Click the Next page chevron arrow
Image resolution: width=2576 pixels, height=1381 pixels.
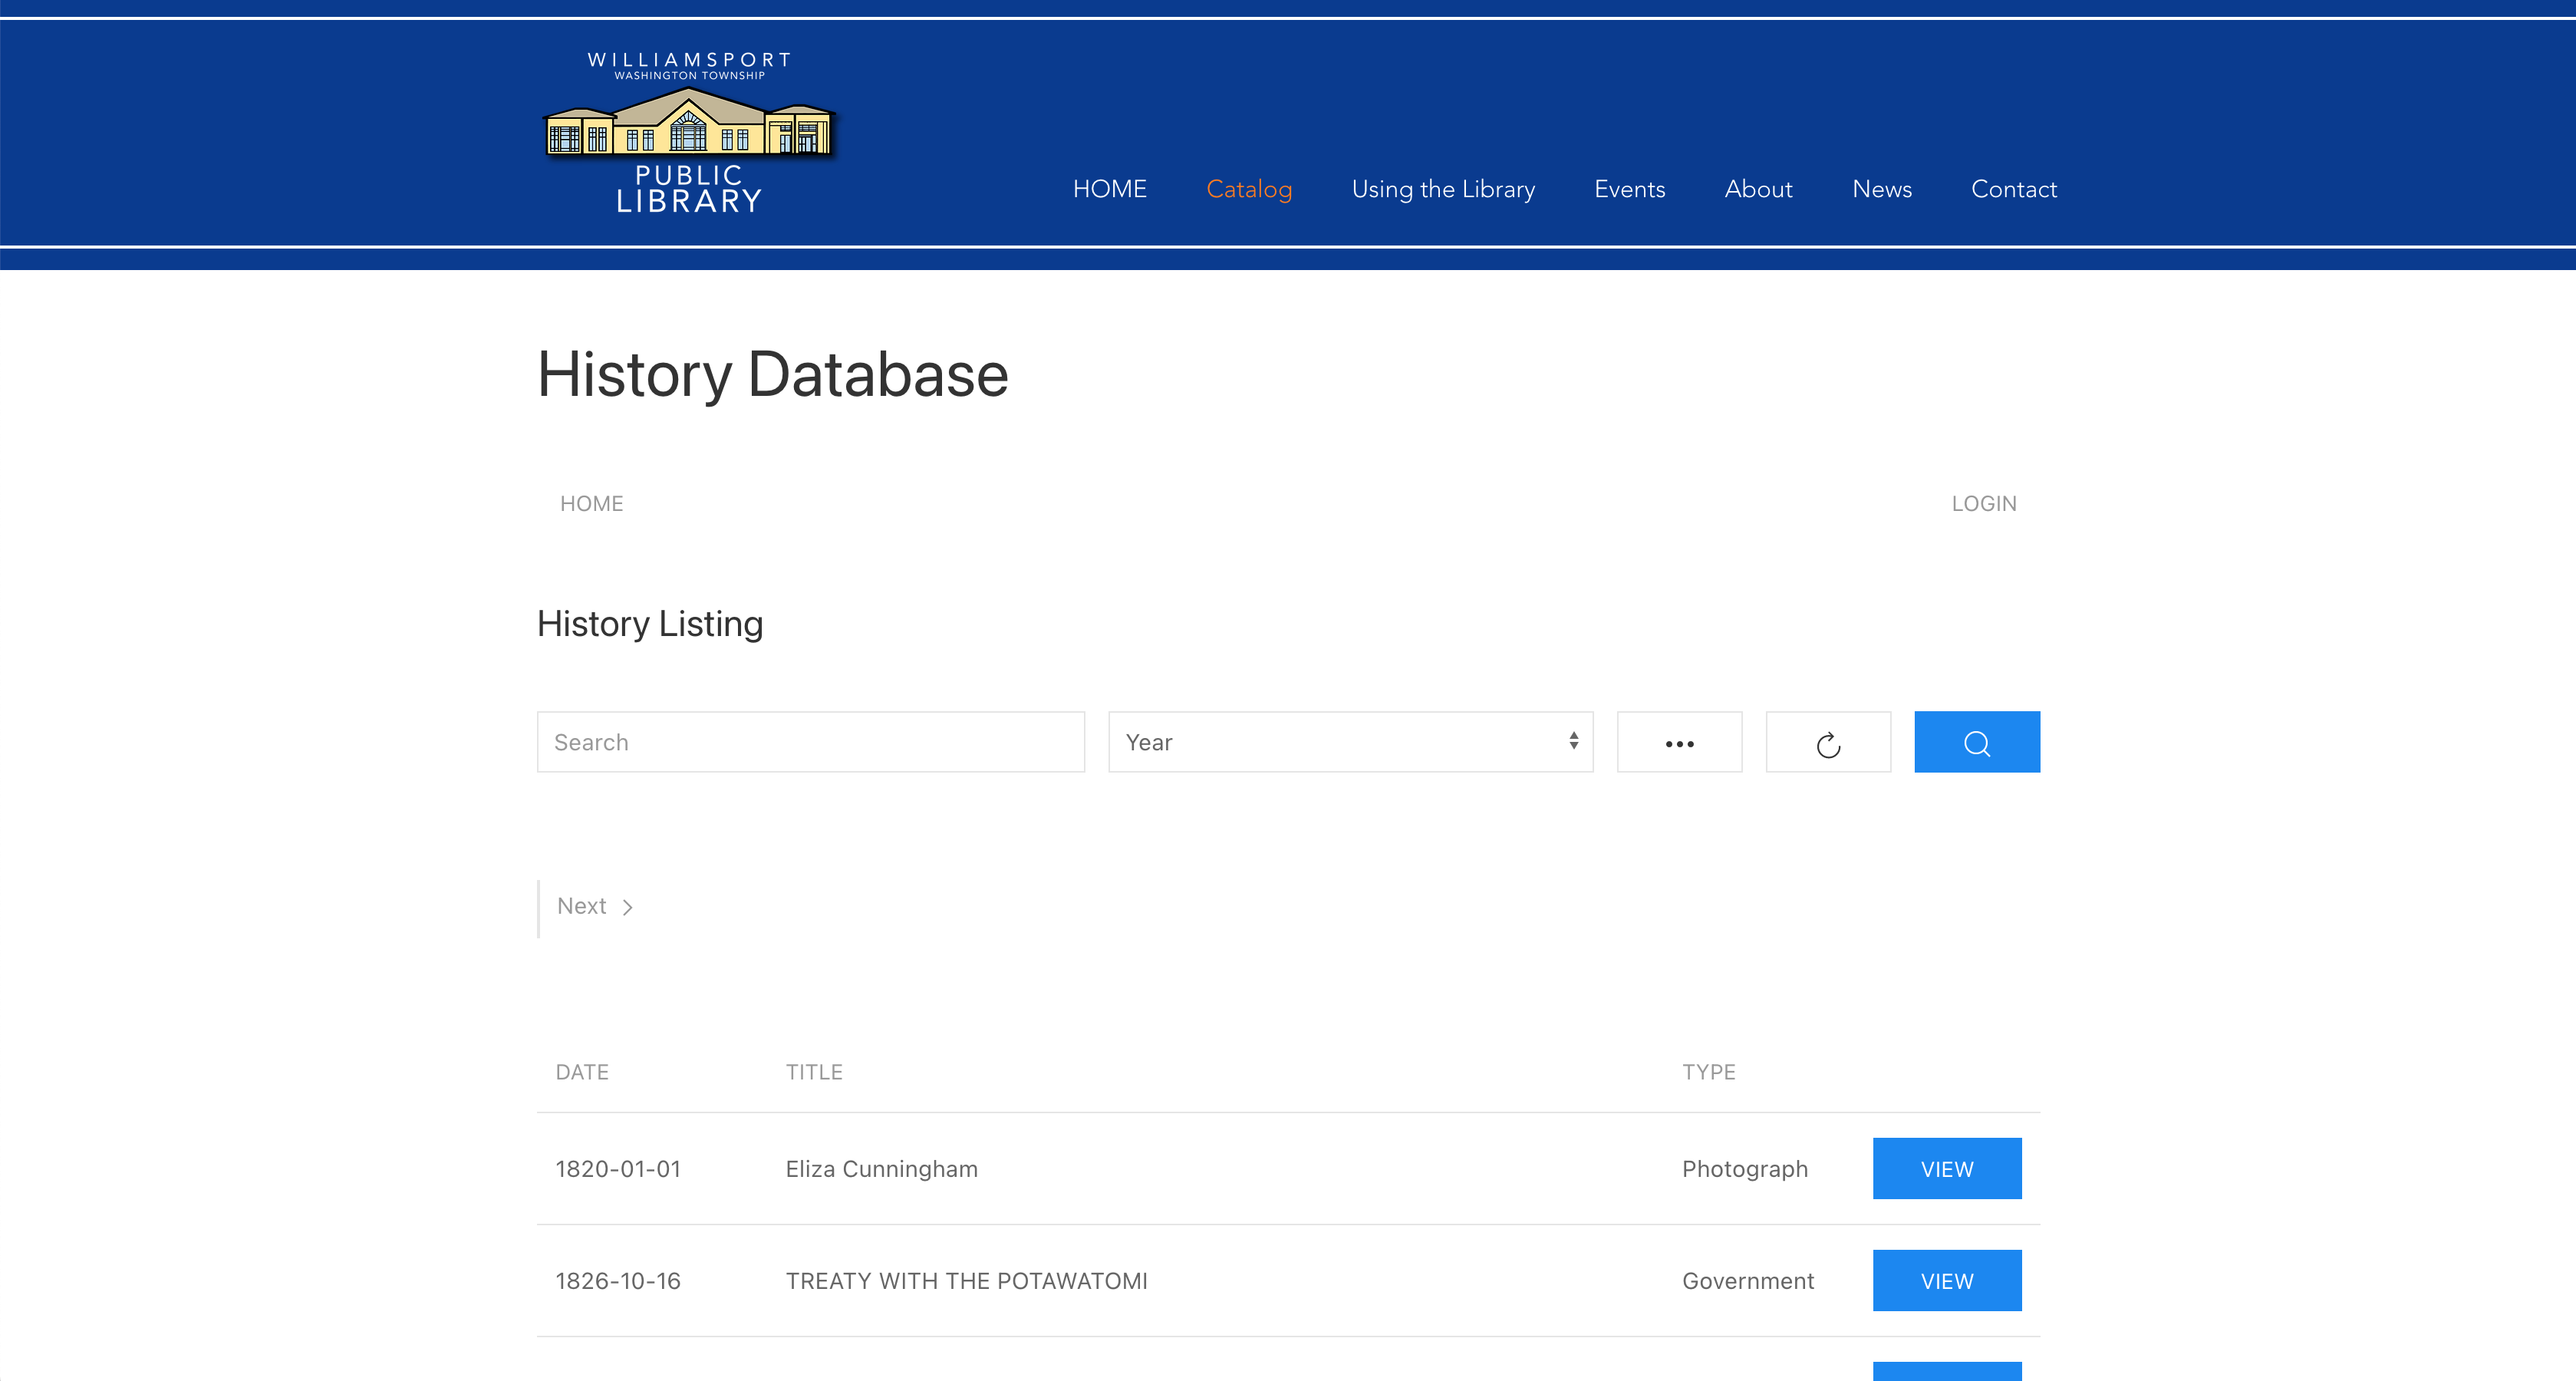pyautogui.click(x=630, y=907)
